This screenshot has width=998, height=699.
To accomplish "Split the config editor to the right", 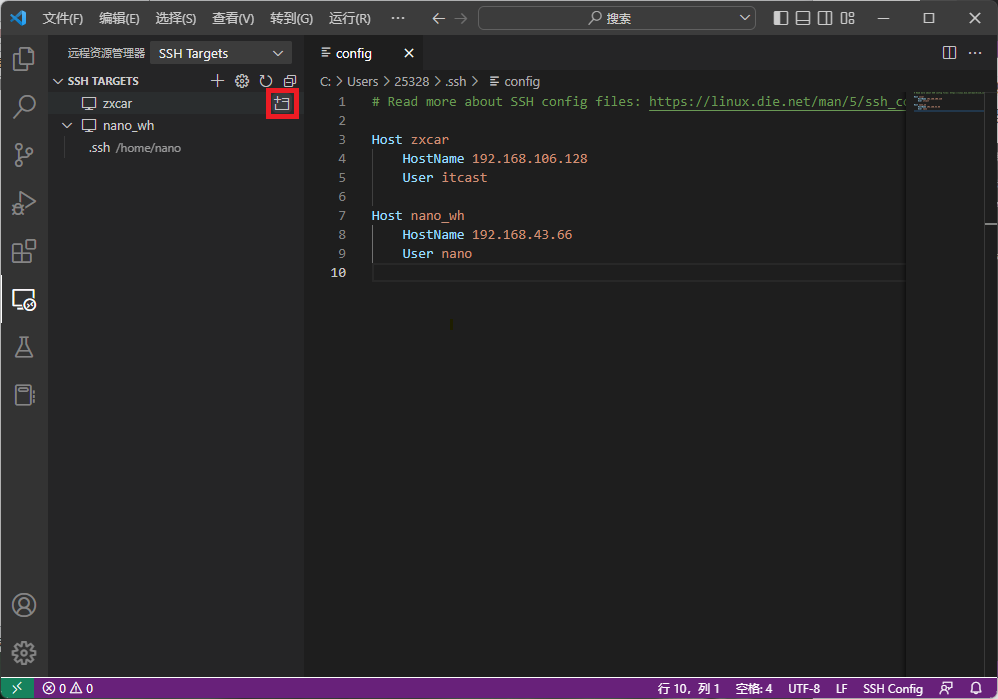I will pos(949,53).
